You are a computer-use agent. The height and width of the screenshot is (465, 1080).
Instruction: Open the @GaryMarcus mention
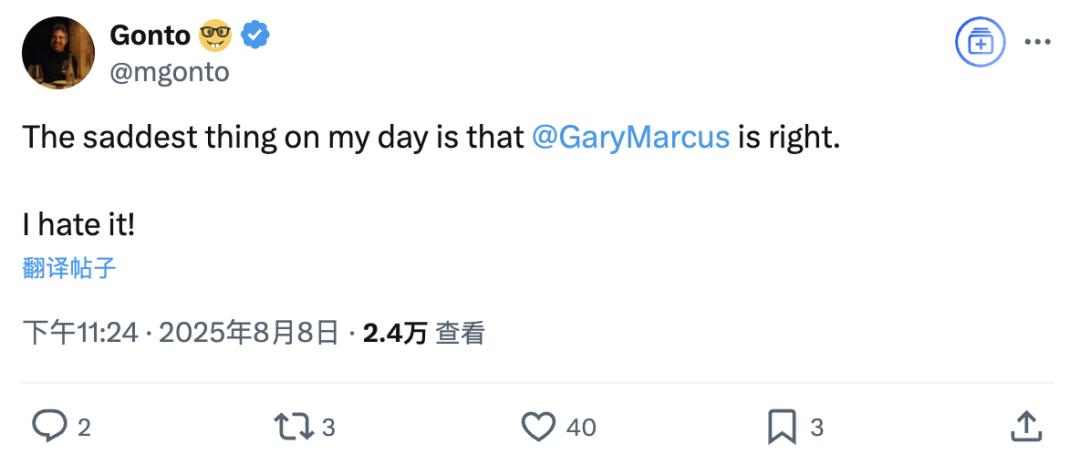(x=631, y=137)
